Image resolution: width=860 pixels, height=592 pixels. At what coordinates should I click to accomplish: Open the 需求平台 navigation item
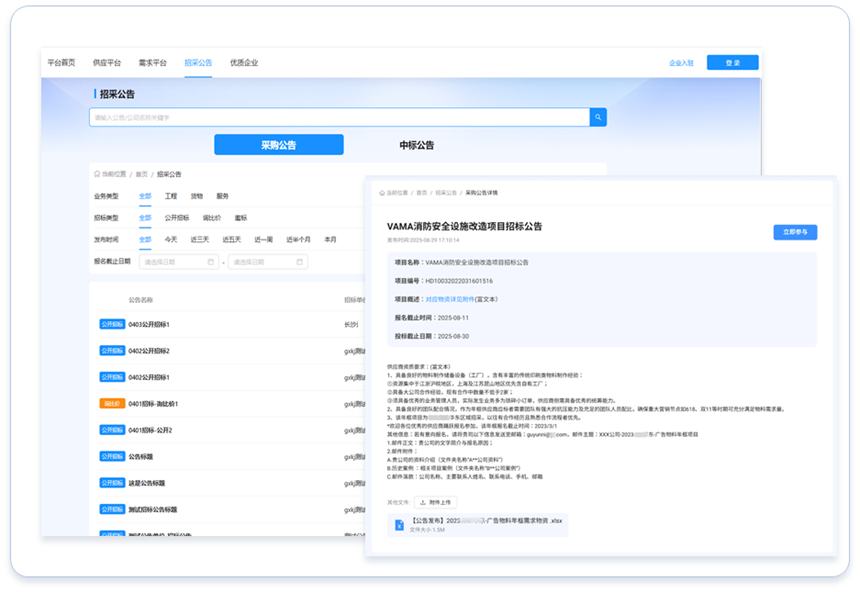(152, 63)
